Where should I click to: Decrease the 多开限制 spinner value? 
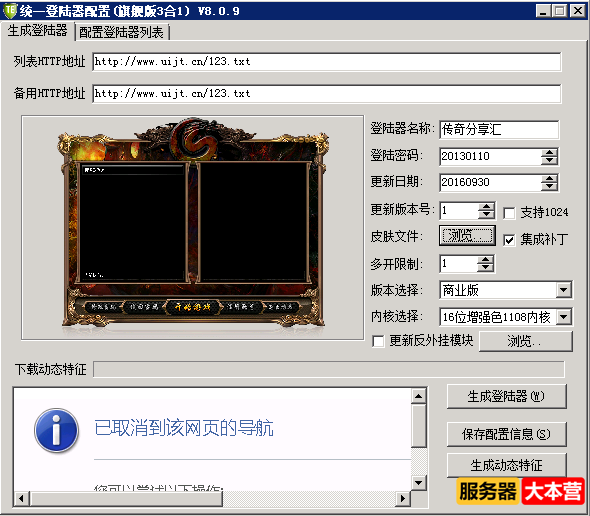[485, 268]
